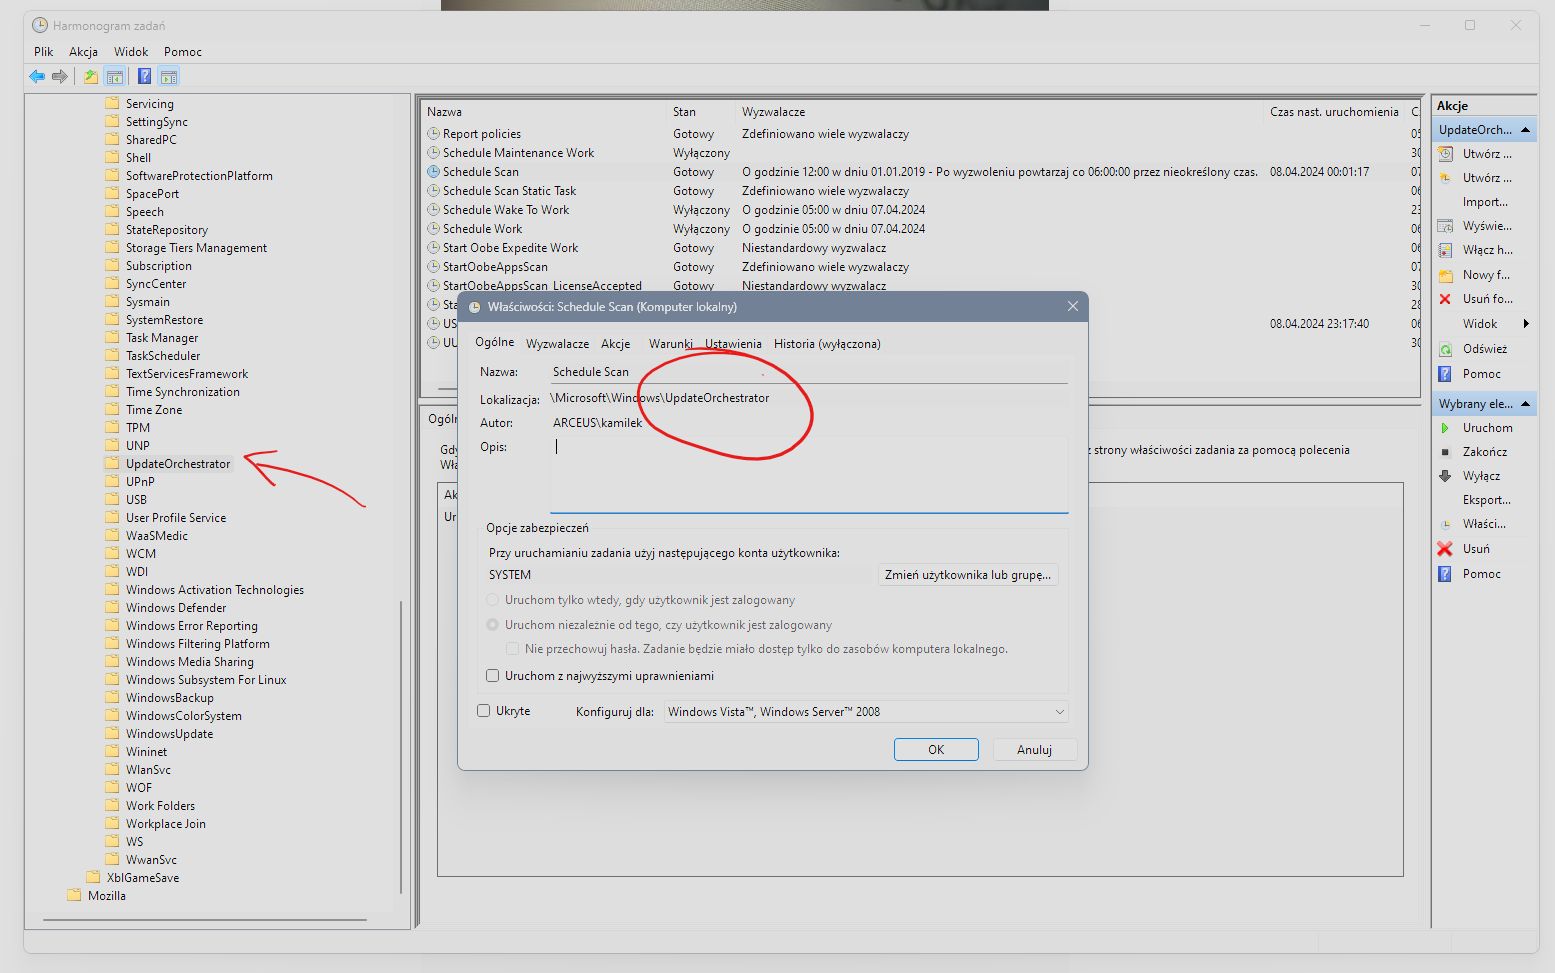The width and height of the screenshot is (1555, 973).
Task: Click the black square Zakończ icon
Action: coord(1445,452)
